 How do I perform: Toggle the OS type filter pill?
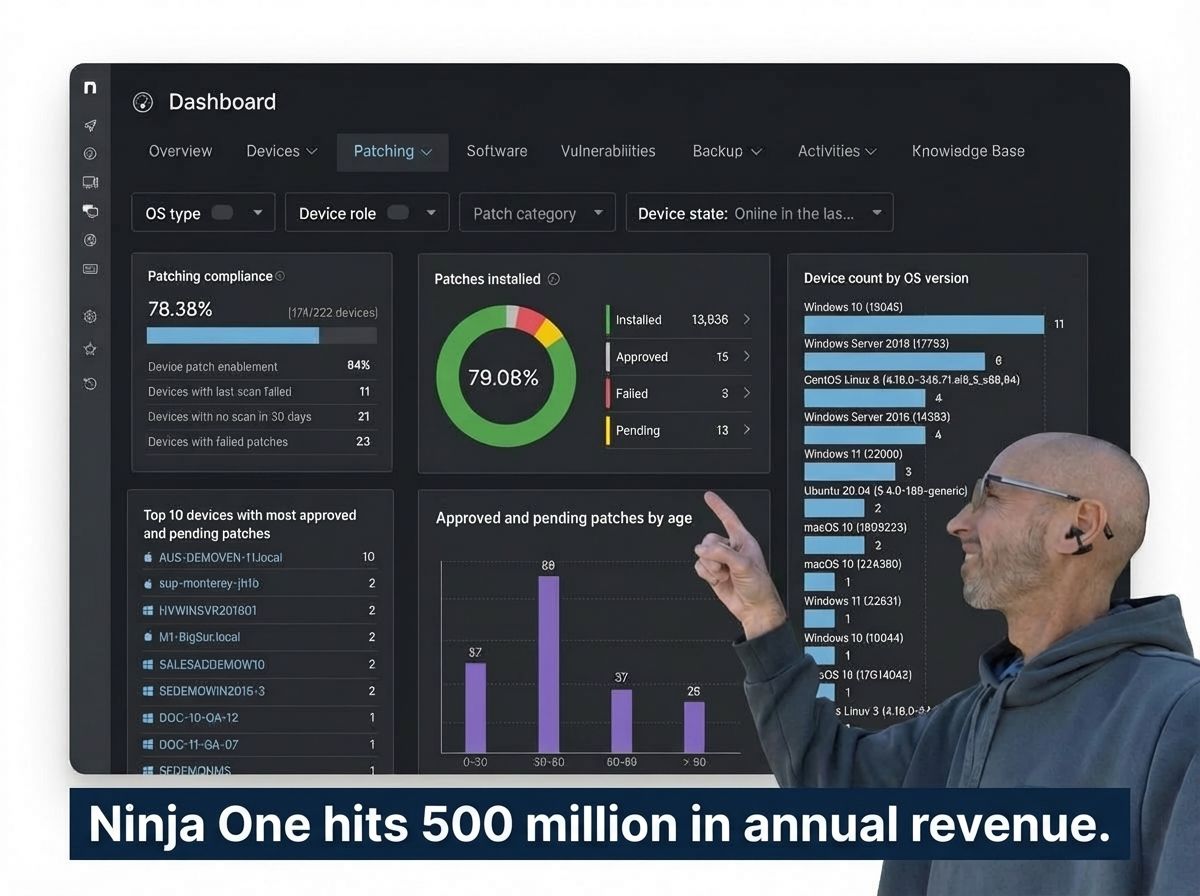pyautogui.click(x=222, y=213)
